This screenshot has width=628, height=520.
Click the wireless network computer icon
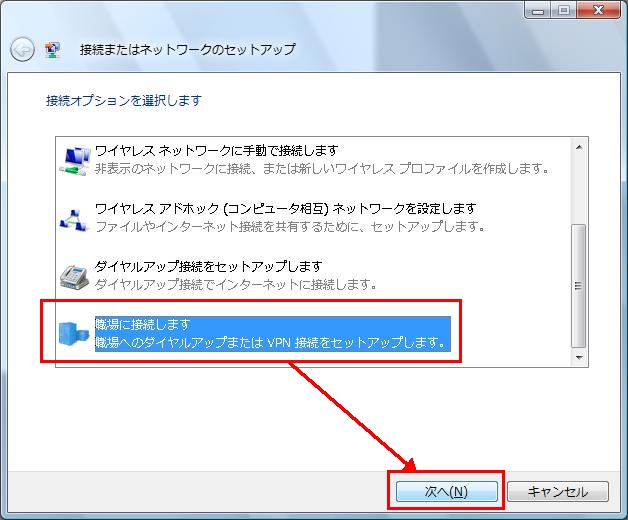click(x=74, y=159)
